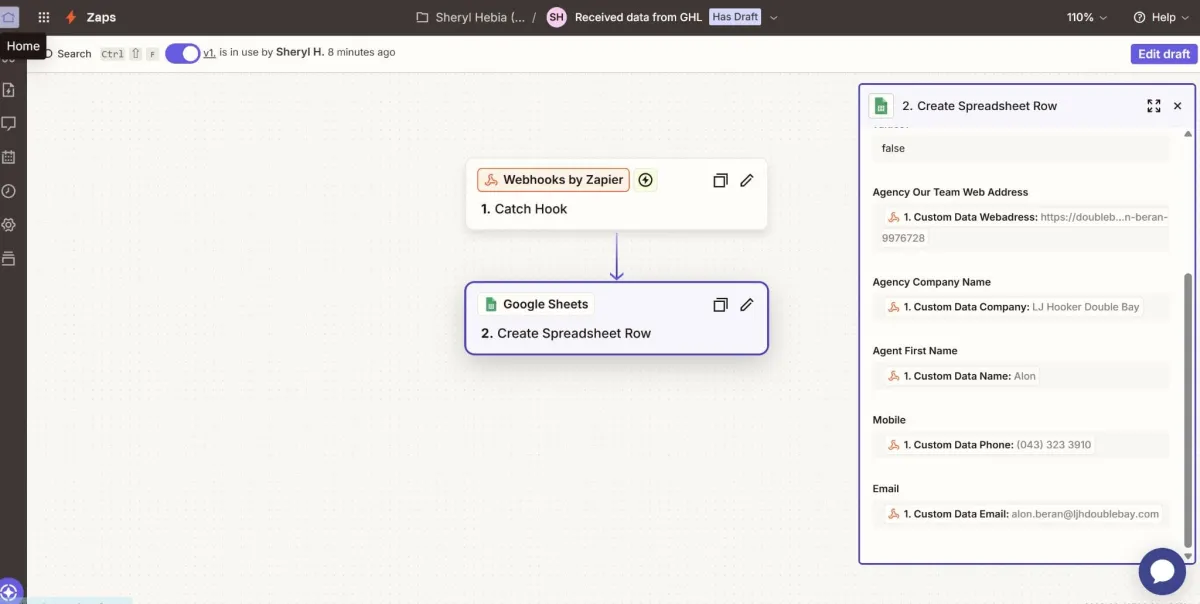Edit the Create Spreadsheet Row step pencil
This screenshot has height=604, width=1200.
(x=746, y=305)
